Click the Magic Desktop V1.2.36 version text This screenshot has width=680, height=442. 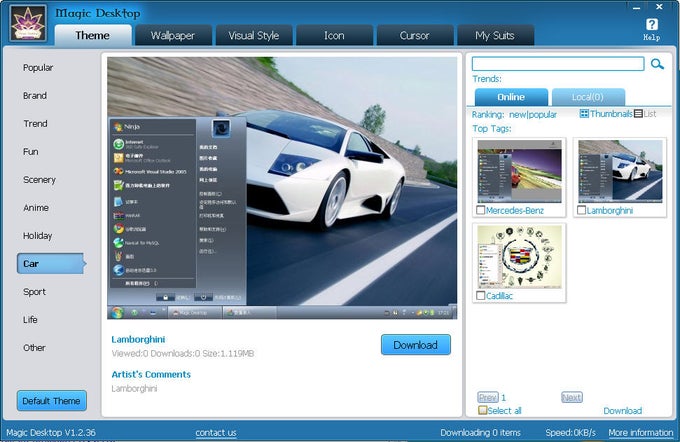click(51, 432)
